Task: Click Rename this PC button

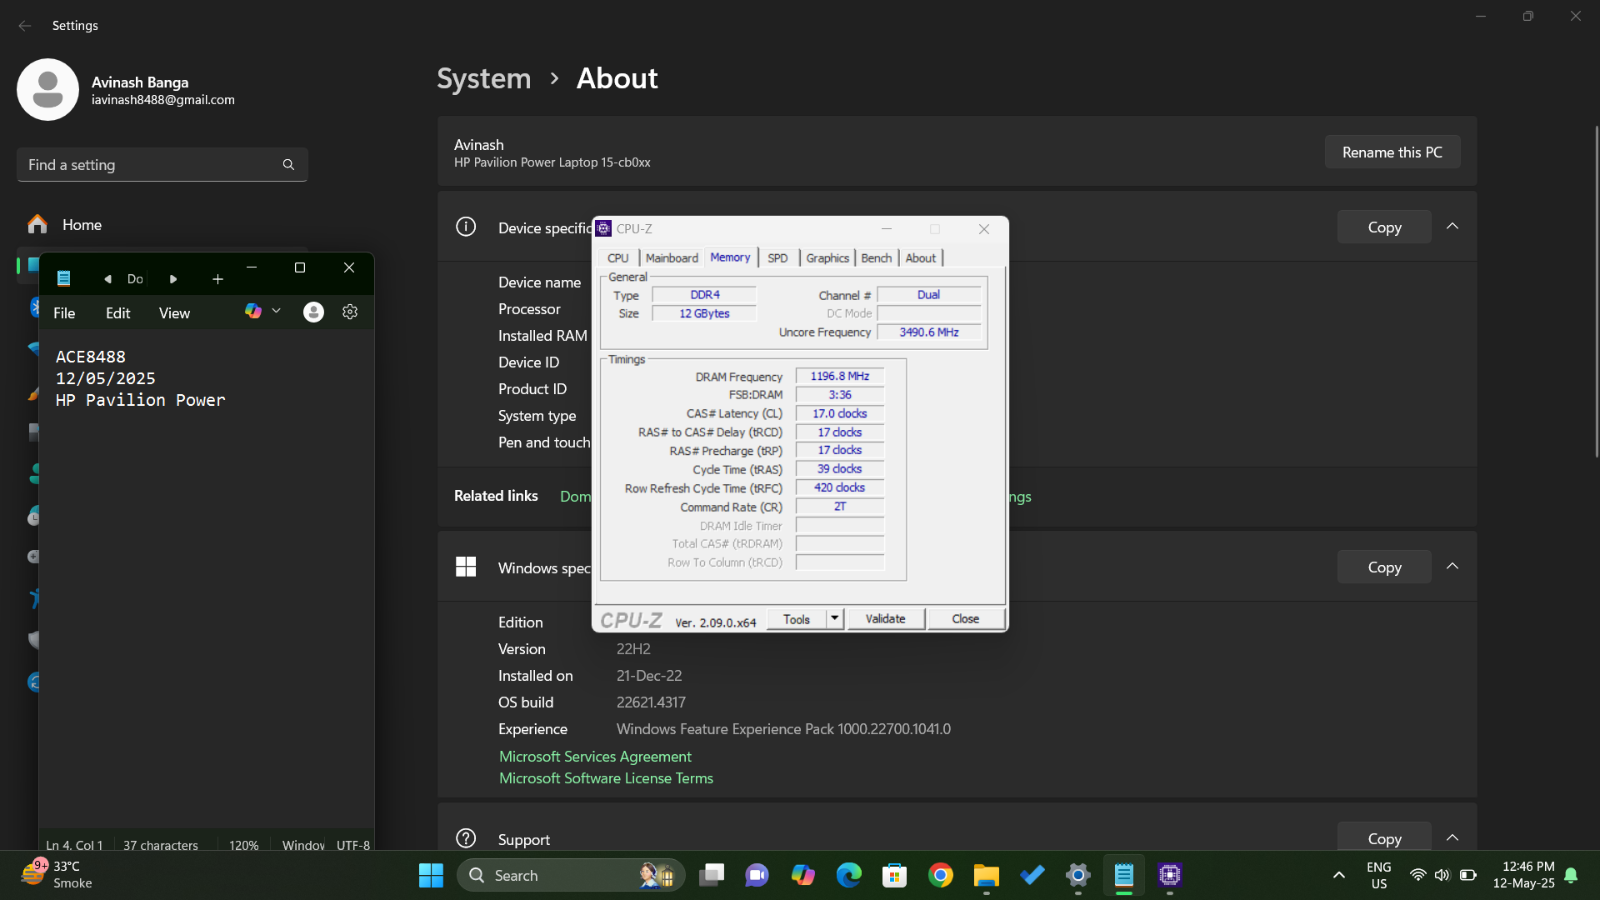Action: pos(1392,152)
